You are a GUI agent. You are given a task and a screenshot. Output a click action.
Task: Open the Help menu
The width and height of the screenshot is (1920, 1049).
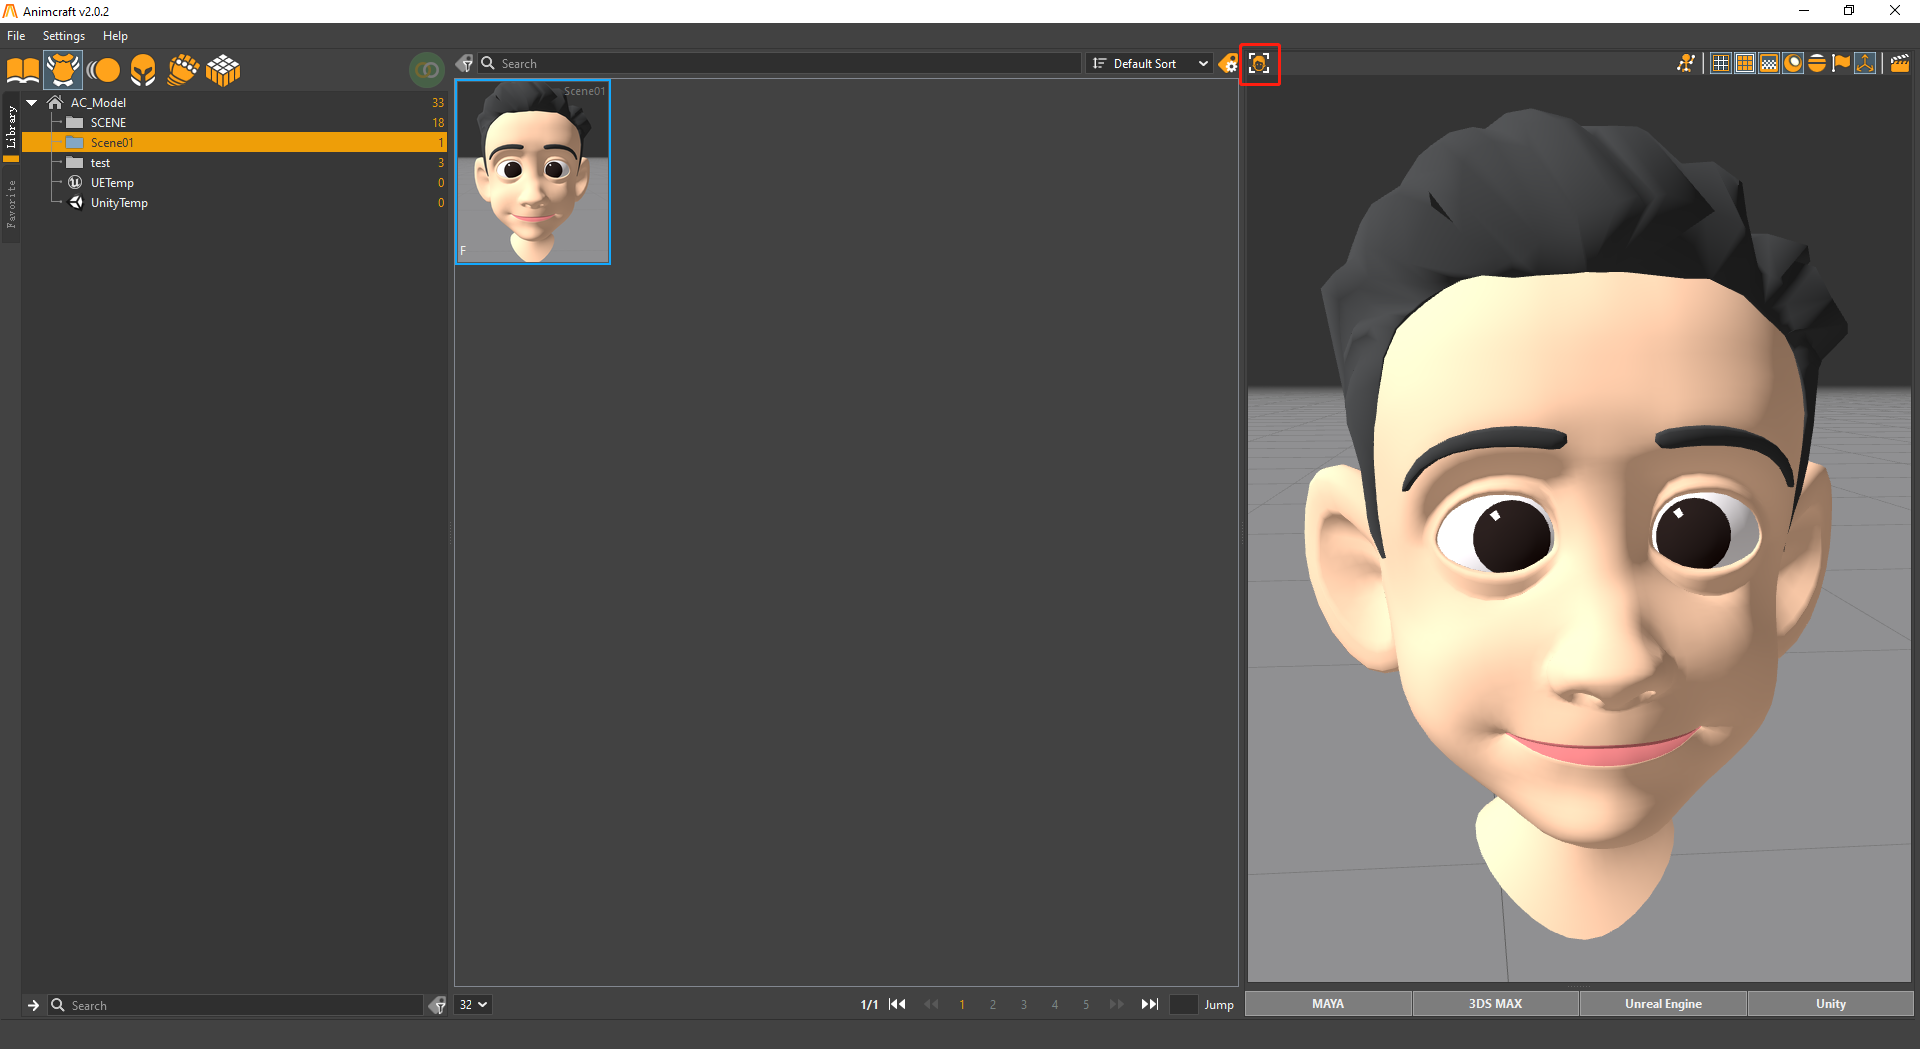click(x=115, y=36)
